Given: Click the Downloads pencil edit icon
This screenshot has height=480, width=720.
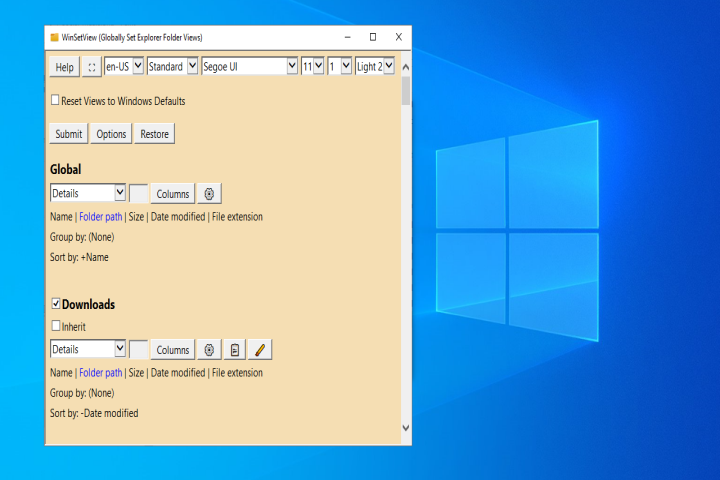Looking at the screenshot, I should click(x=260, y=350).
